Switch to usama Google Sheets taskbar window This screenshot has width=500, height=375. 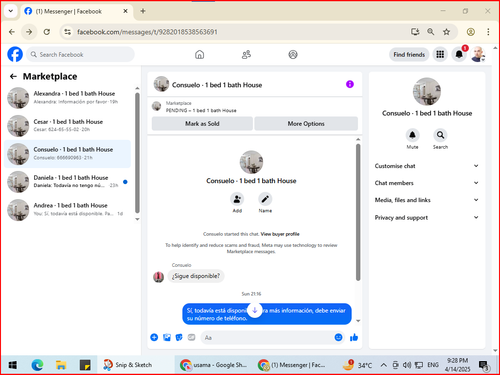coord(213,365)
